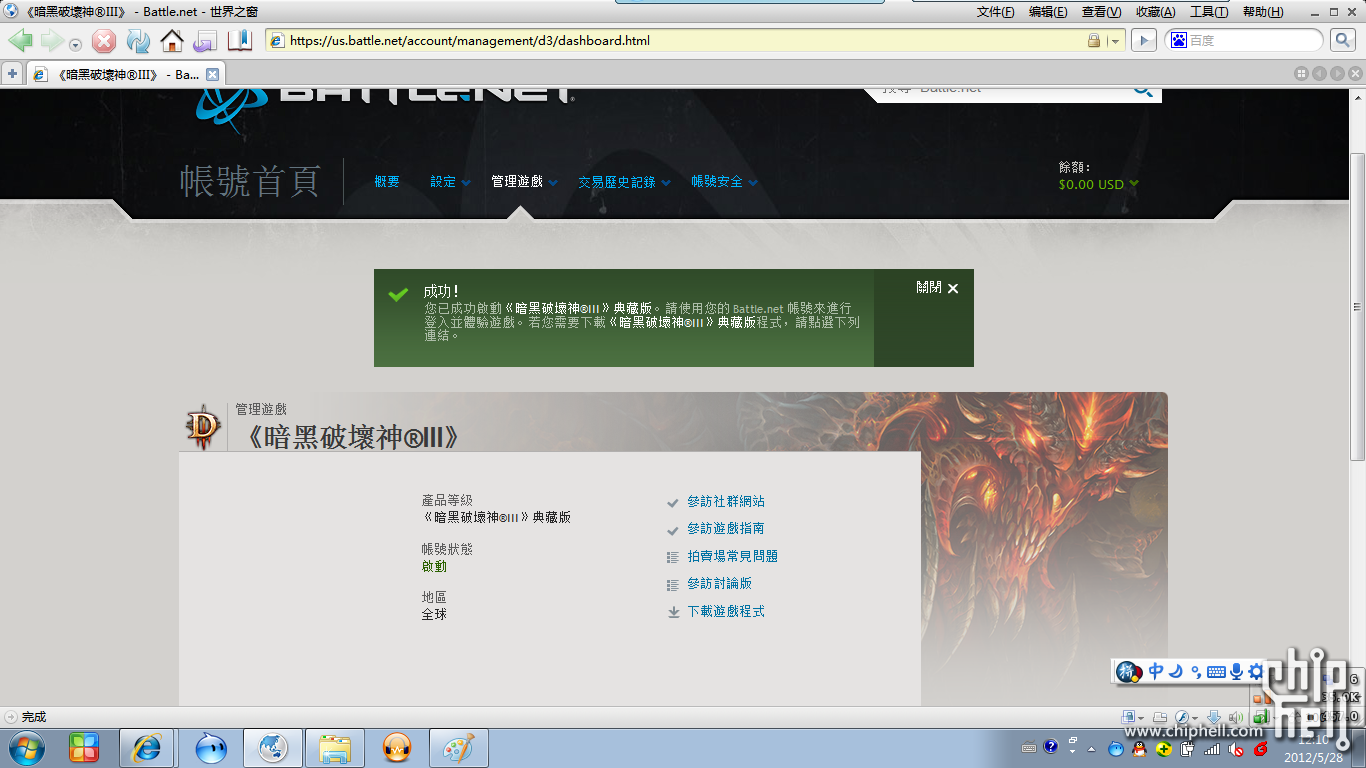Expand the address bar URL dropdown

pos(1115,42)
